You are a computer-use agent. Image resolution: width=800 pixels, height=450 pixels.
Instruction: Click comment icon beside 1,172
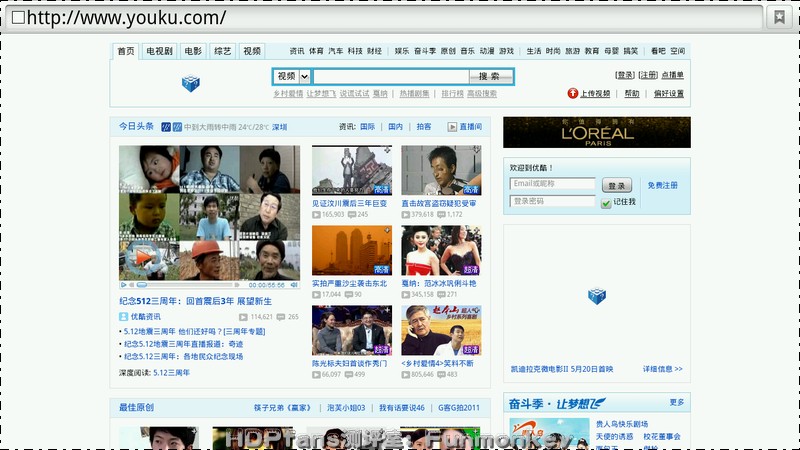click(441, 215)
